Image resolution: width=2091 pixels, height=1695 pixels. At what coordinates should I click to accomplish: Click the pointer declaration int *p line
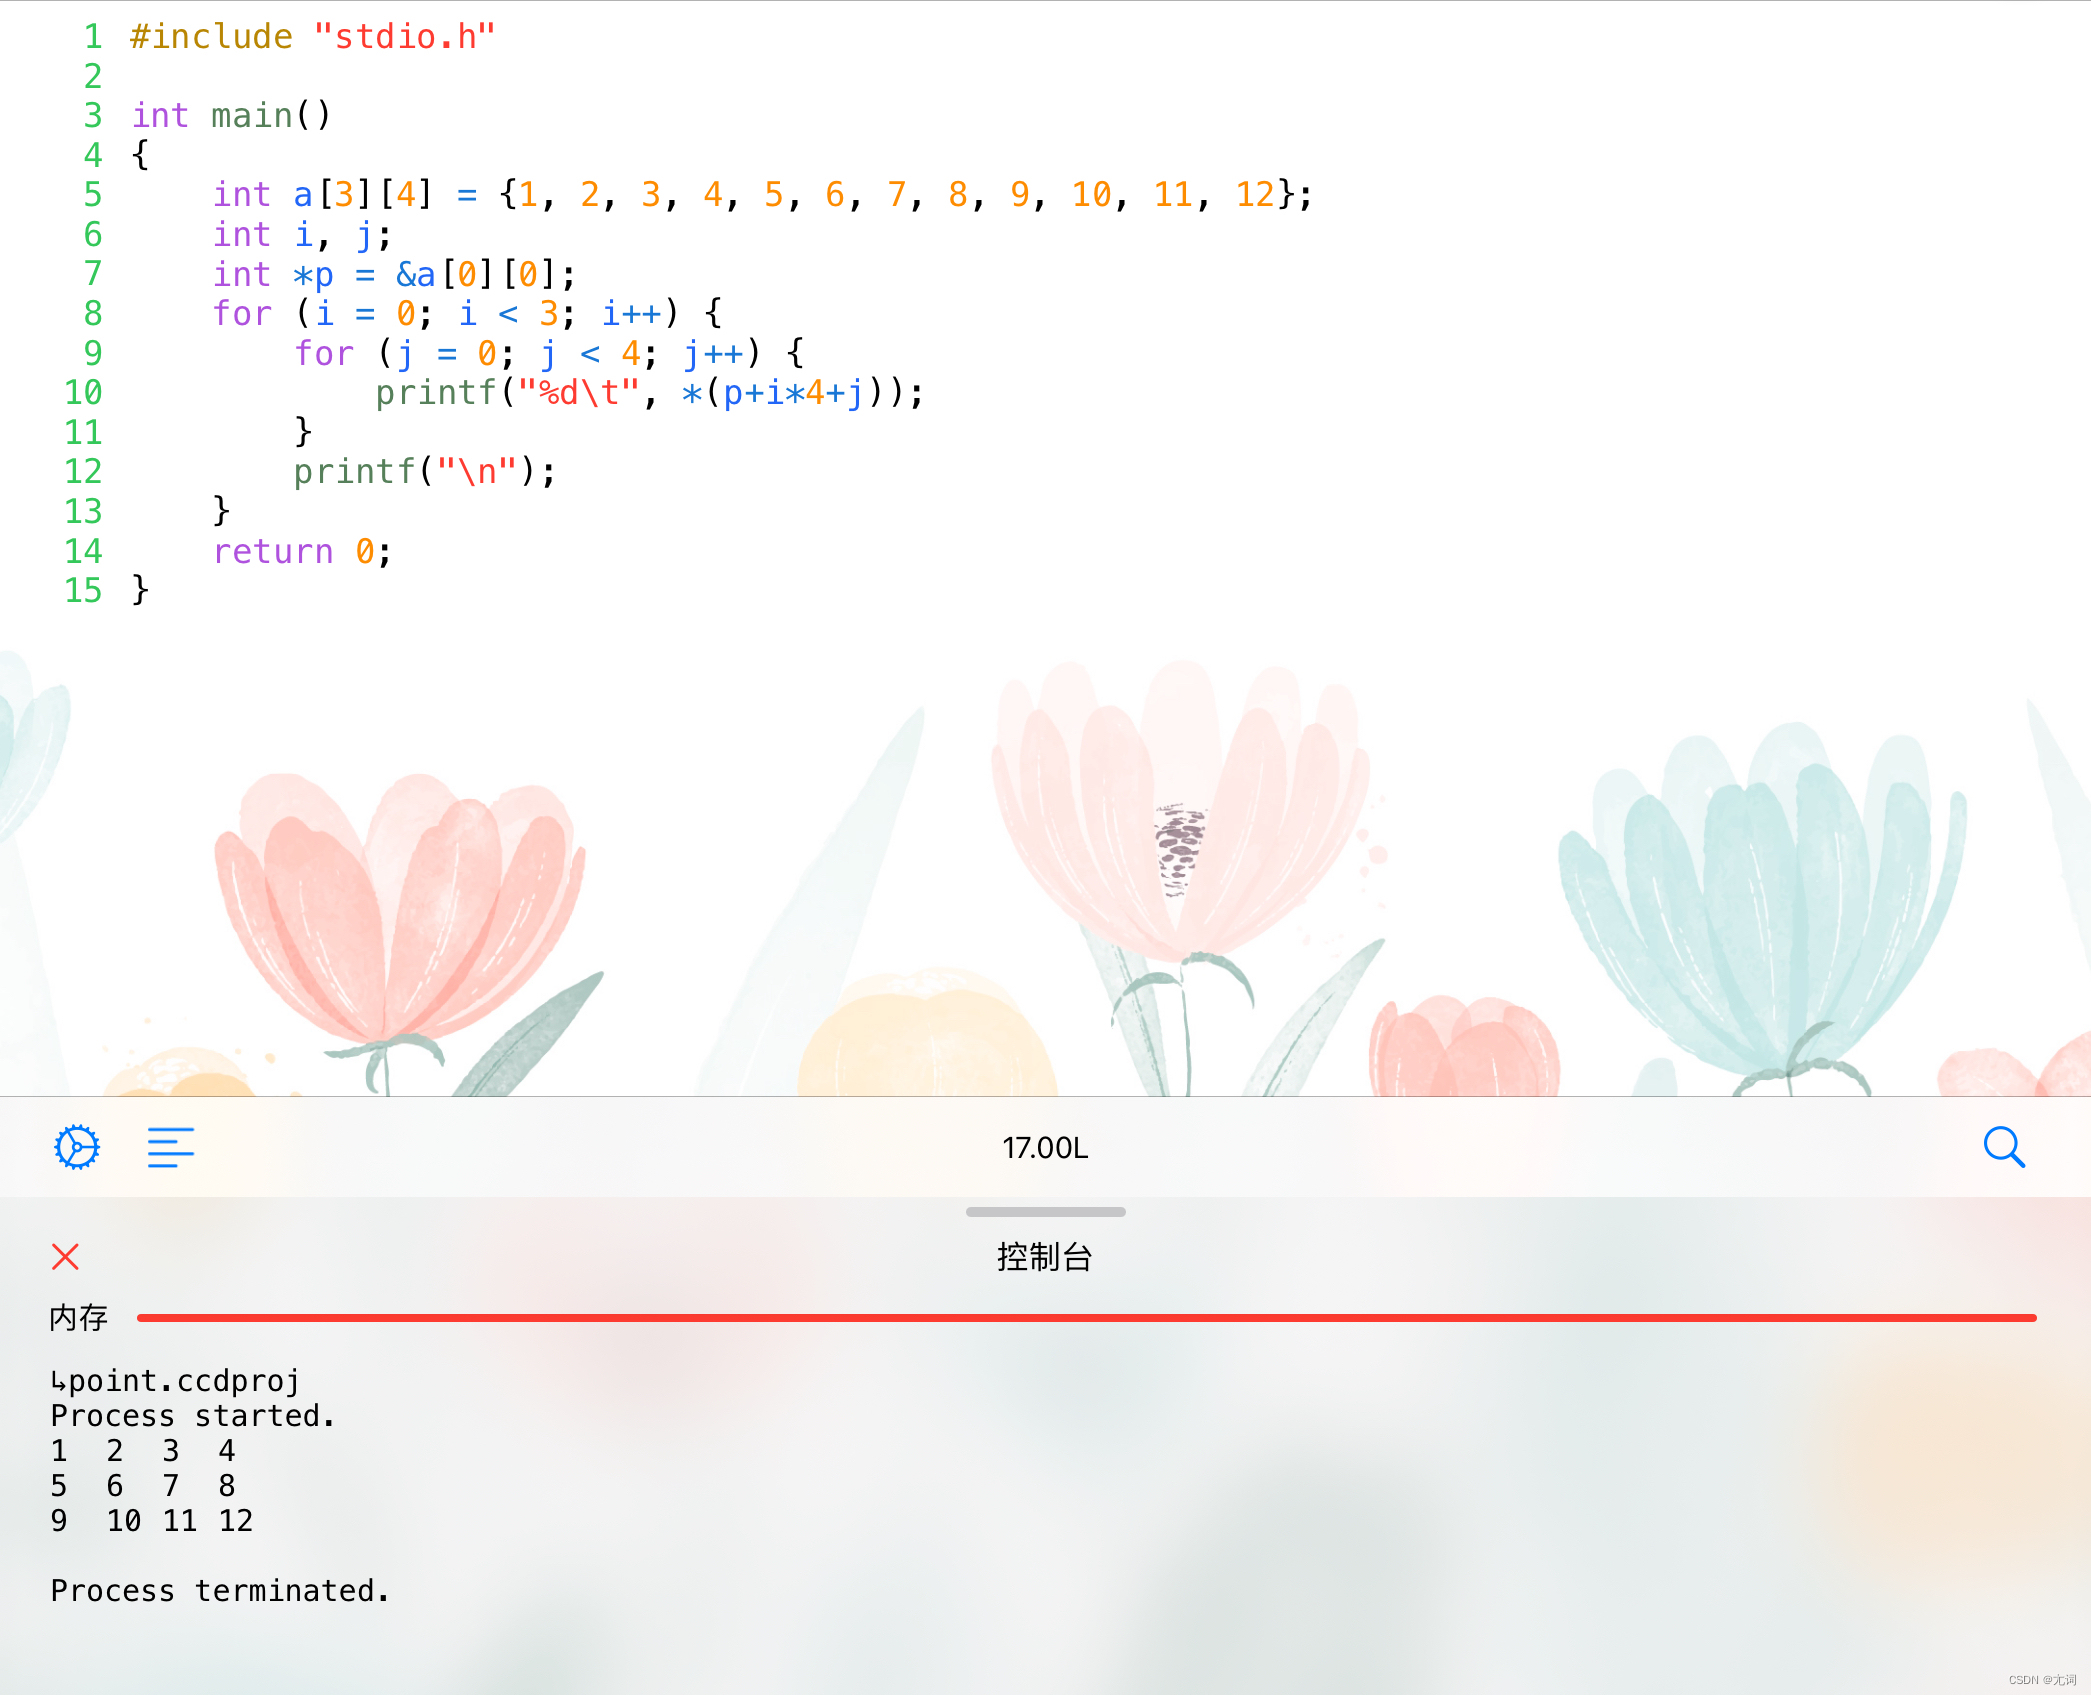394,274
